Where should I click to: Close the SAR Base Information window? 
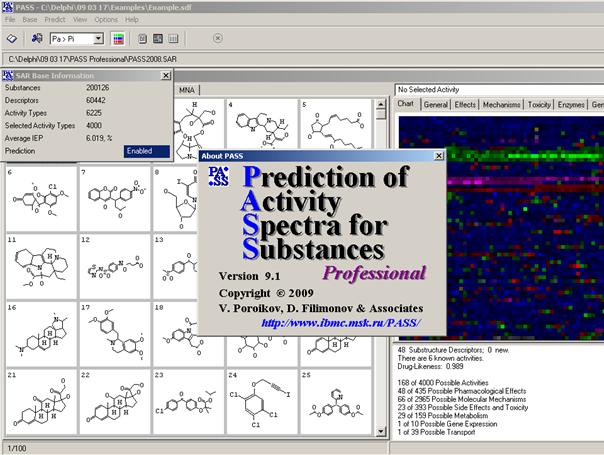point(166,76)
